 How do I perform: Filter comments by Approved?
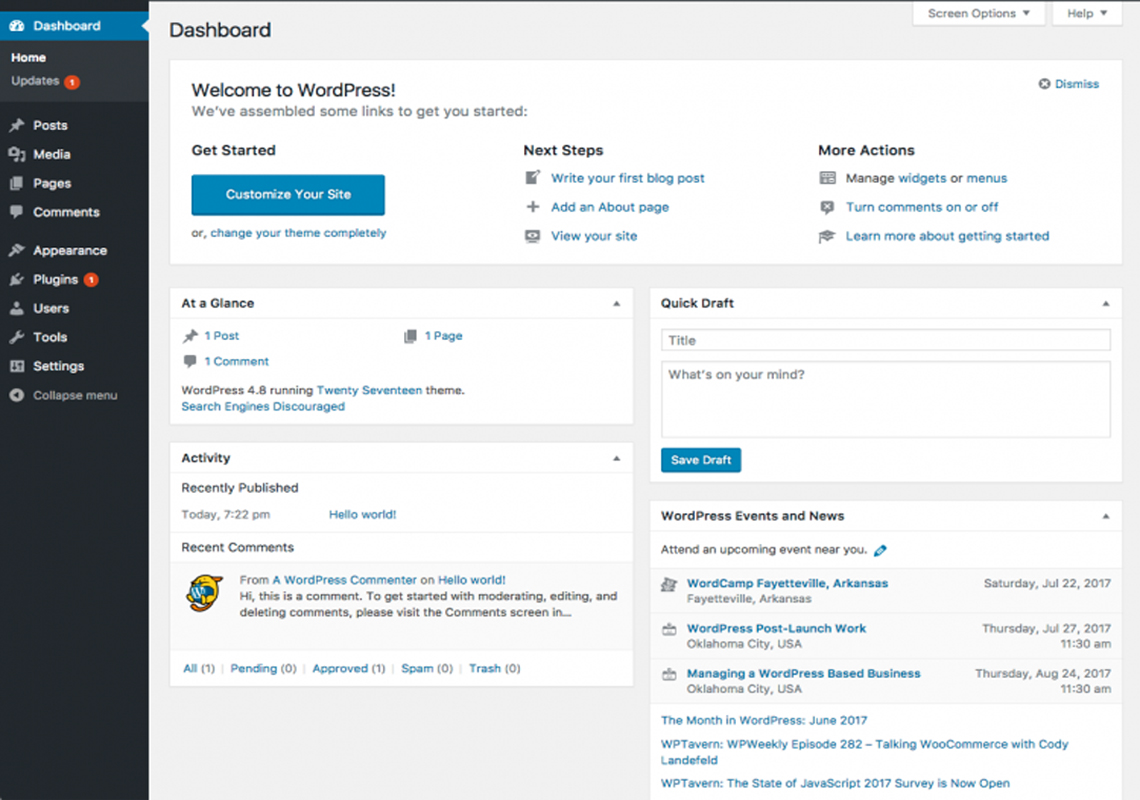click(x=340, y=668)
